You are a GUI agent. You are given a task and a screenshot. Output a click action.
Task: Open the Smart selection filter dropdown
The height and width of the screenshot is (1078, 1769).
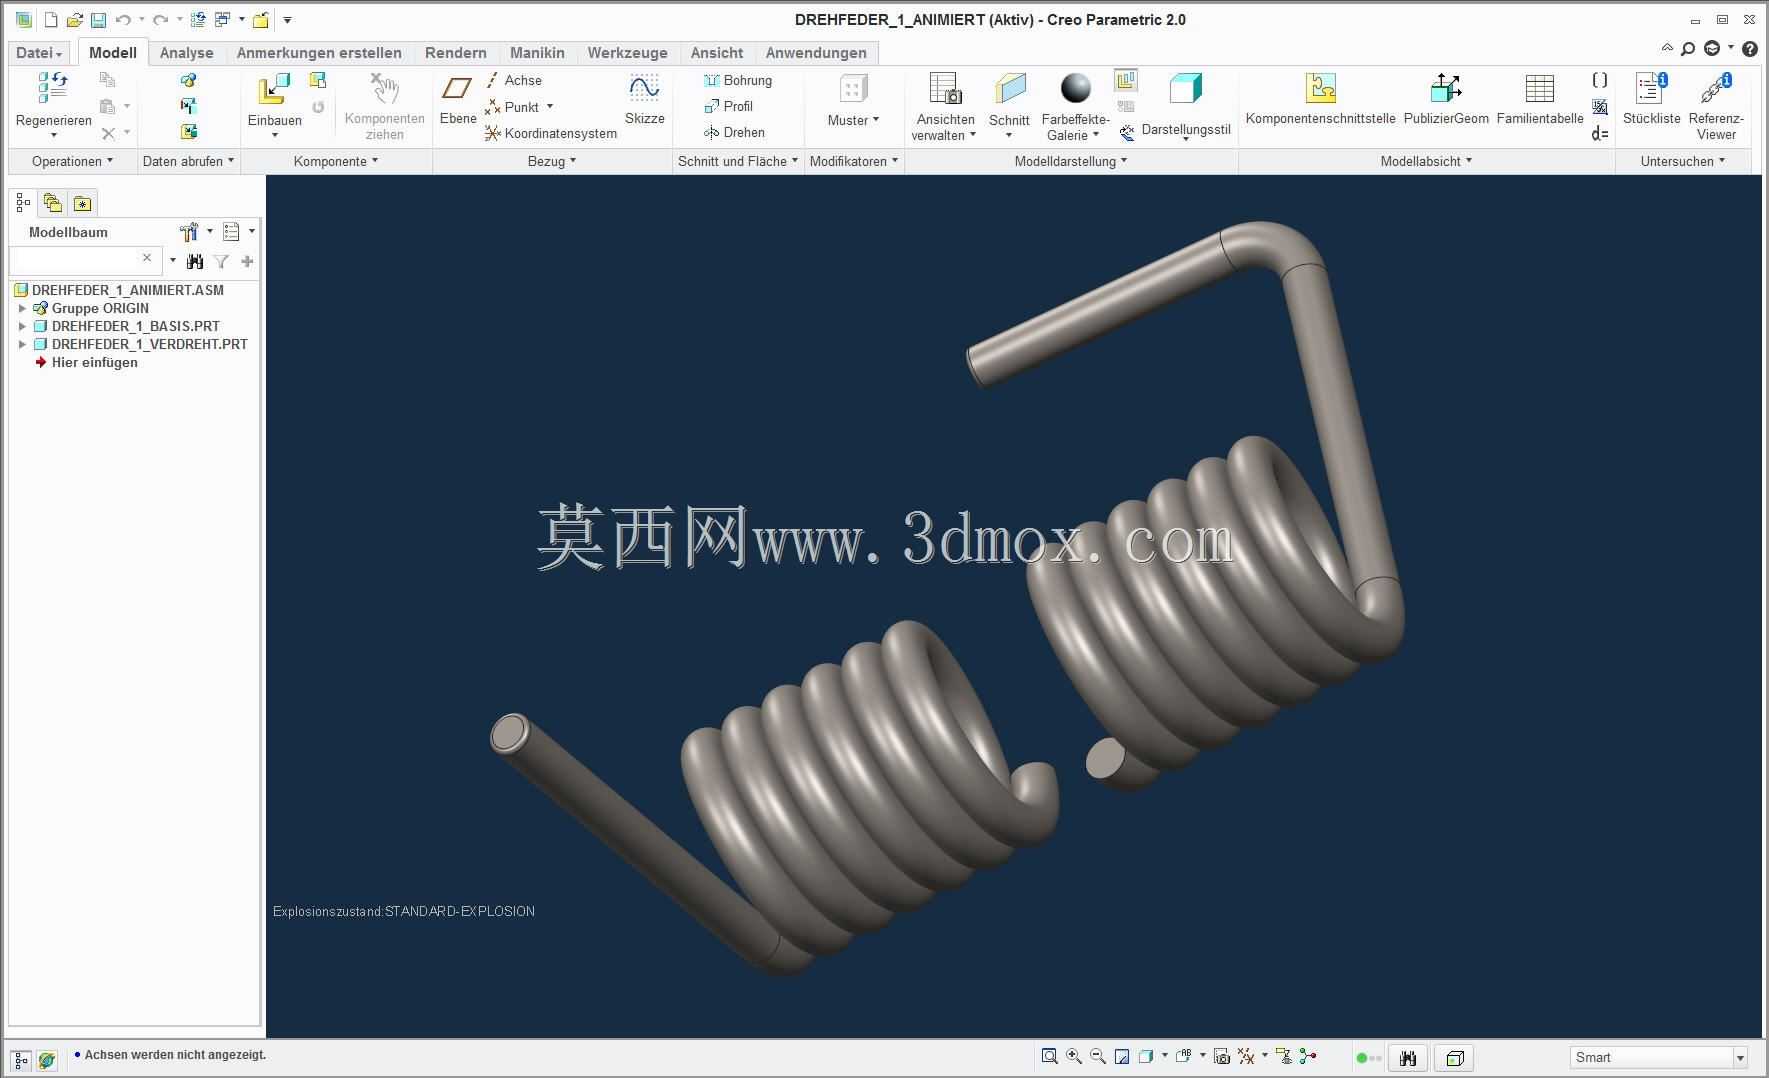tap(1740, 1058)
